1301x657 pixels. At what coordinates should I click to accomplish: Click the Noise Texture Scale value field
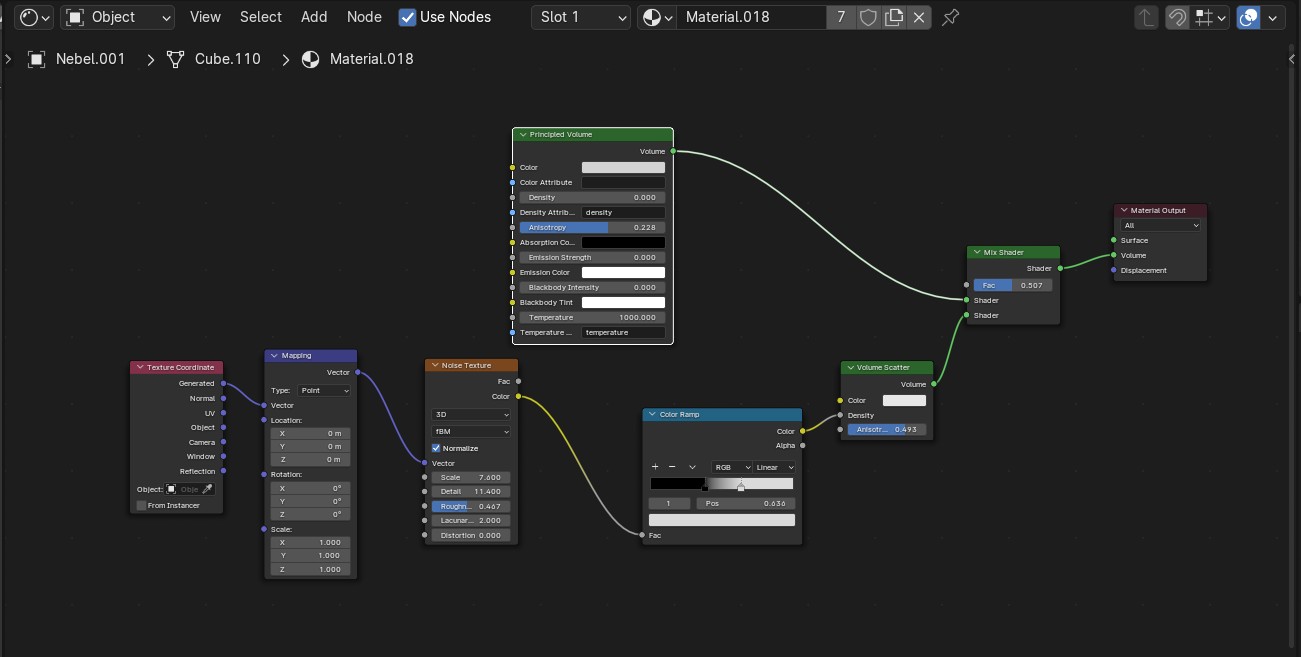click(471, 477)
